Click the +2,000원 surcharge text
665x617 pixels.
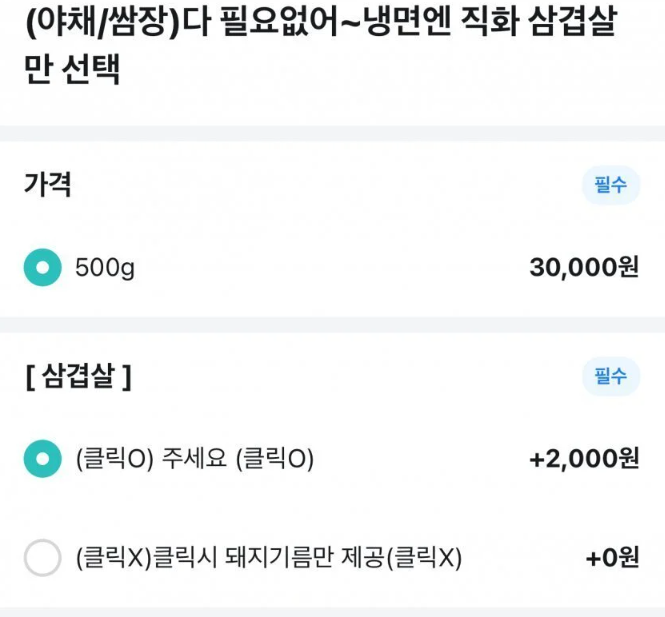coord(584,459)
